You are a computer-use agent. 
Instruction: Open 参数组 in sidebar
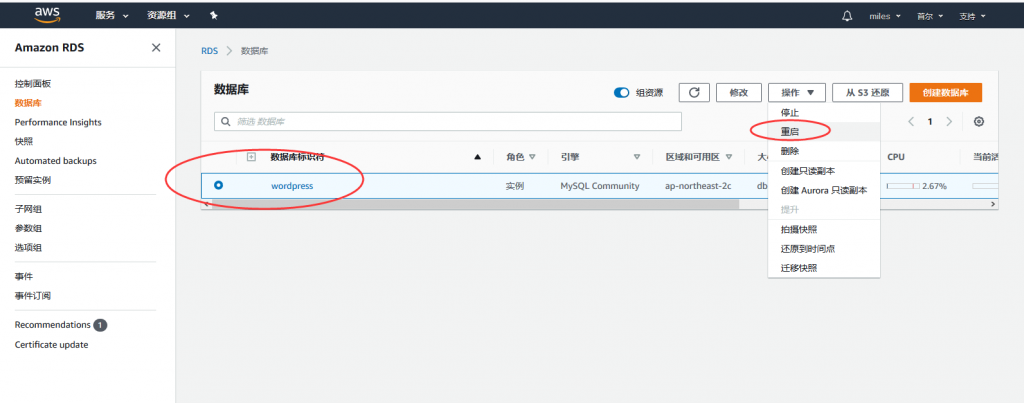(28, 229)
